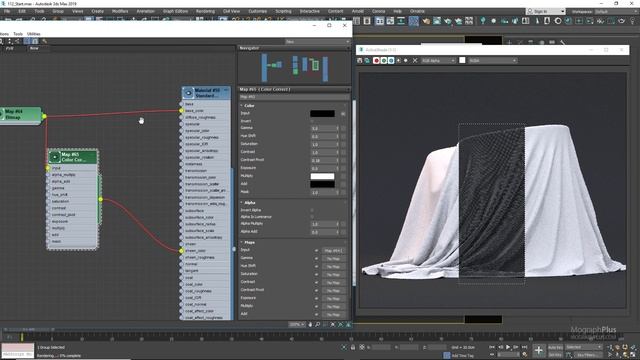Click the far-right light bulb toolbar icon

tap(632, 21)
